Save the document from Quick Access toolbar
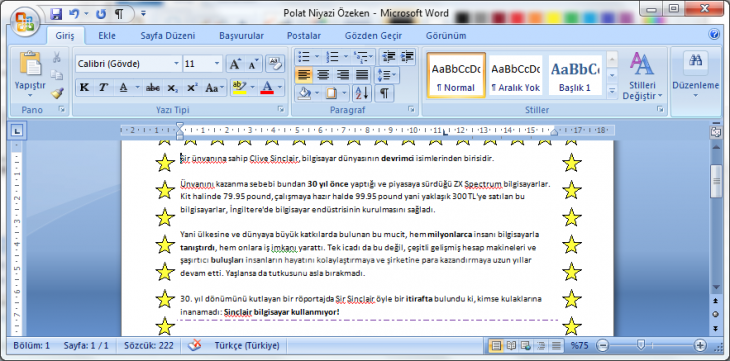730x361 pixels. tap(57, 14)
